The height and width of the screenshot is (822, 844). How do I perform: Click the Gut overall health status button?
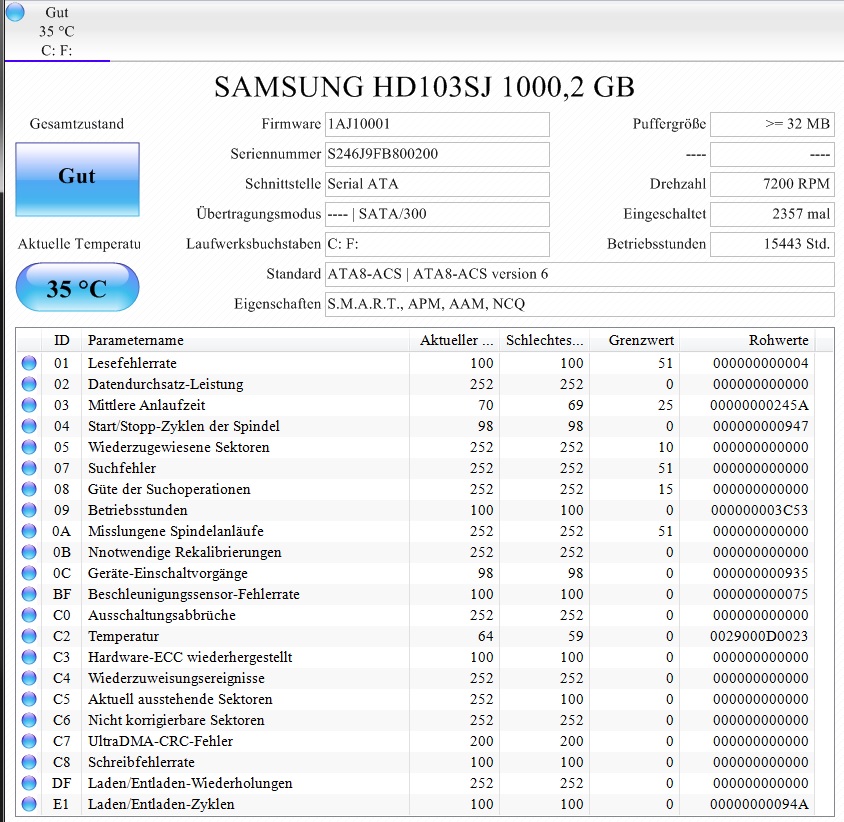[78, 179]
